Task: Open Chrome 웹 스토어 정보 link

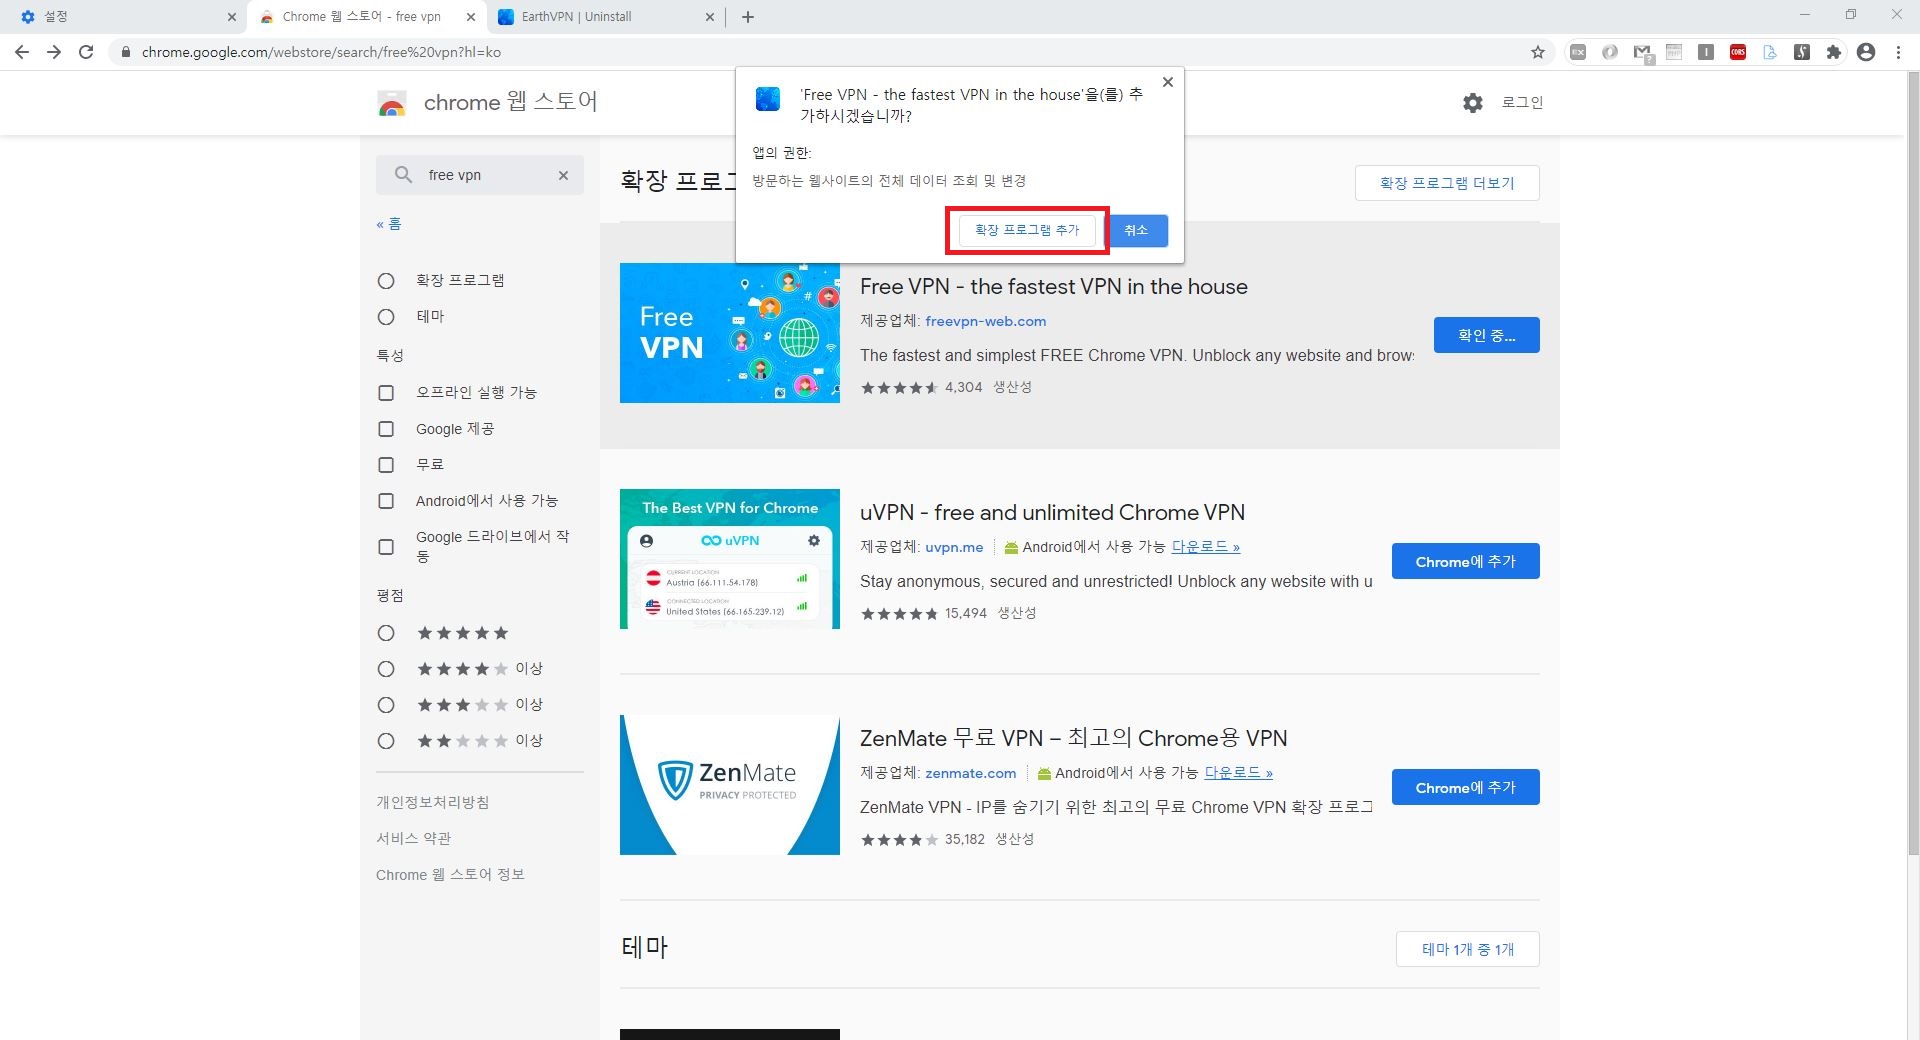Action: pos(450,874)
